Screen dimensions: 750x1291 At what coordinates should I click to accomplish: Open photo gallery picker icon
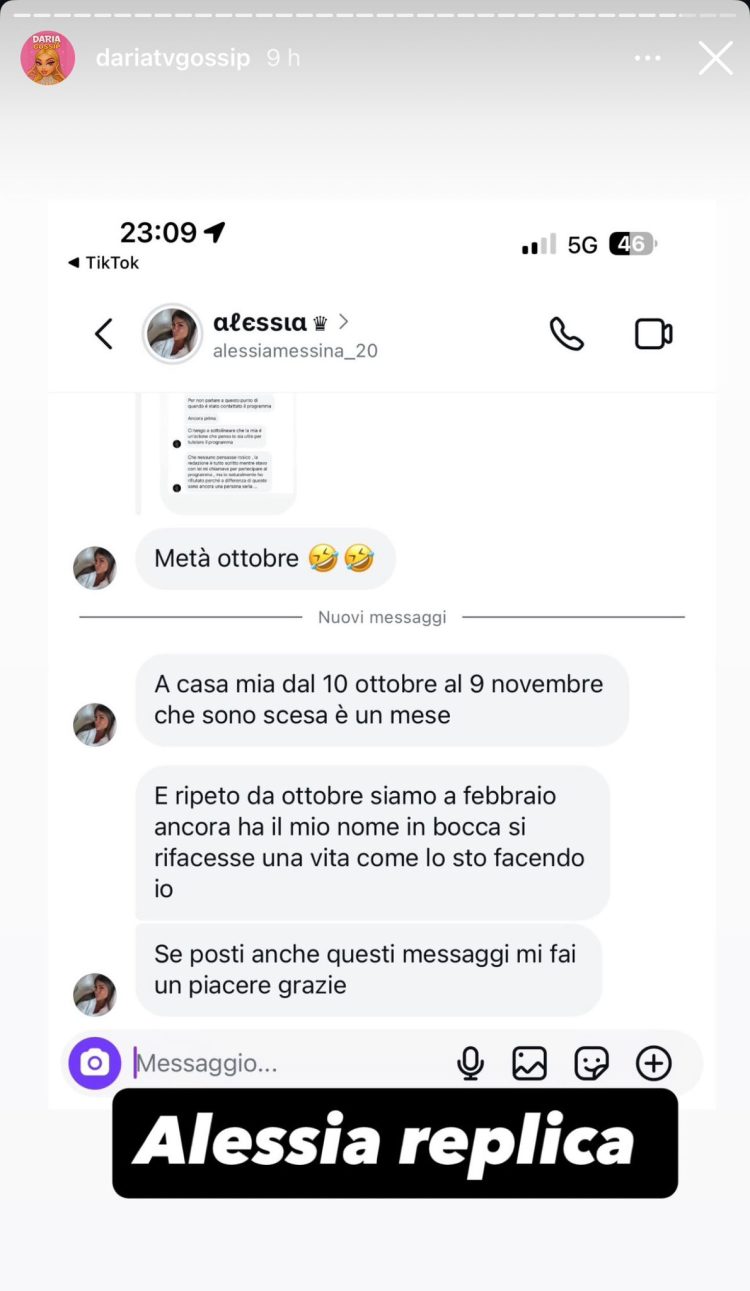click(x=530, y=1063)
